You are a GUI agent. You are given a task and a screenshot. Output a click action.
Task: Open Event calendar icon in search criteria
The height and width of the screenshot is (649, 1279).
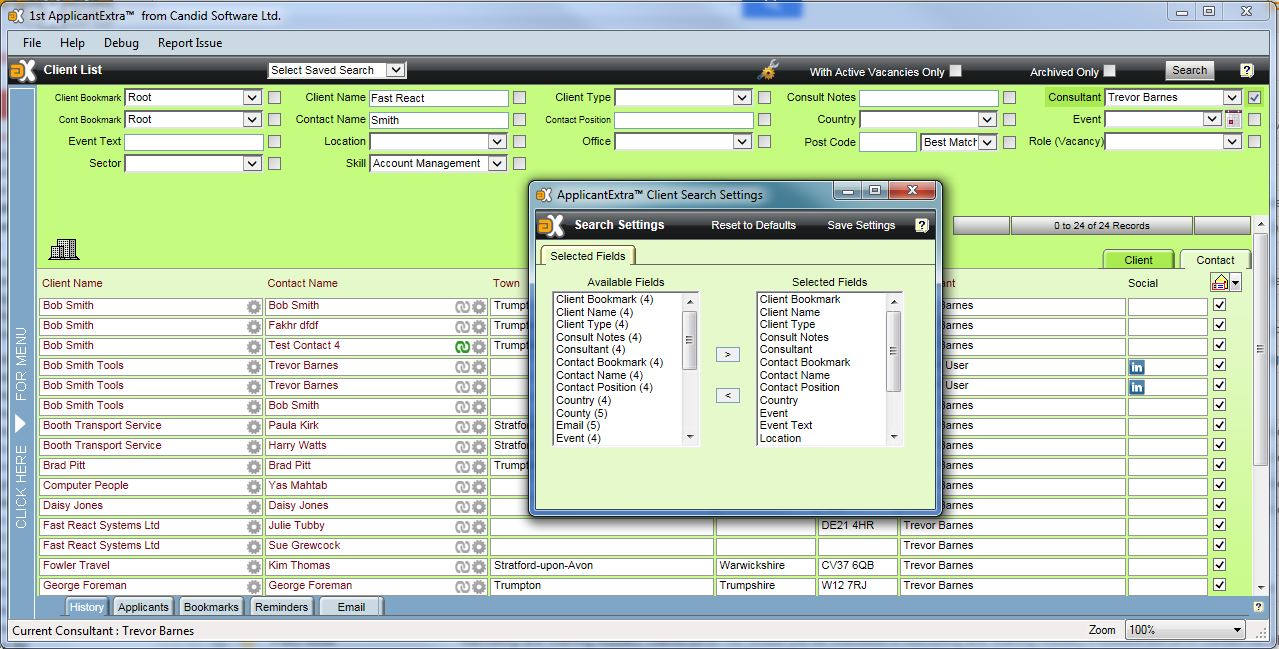[1232, 120]
